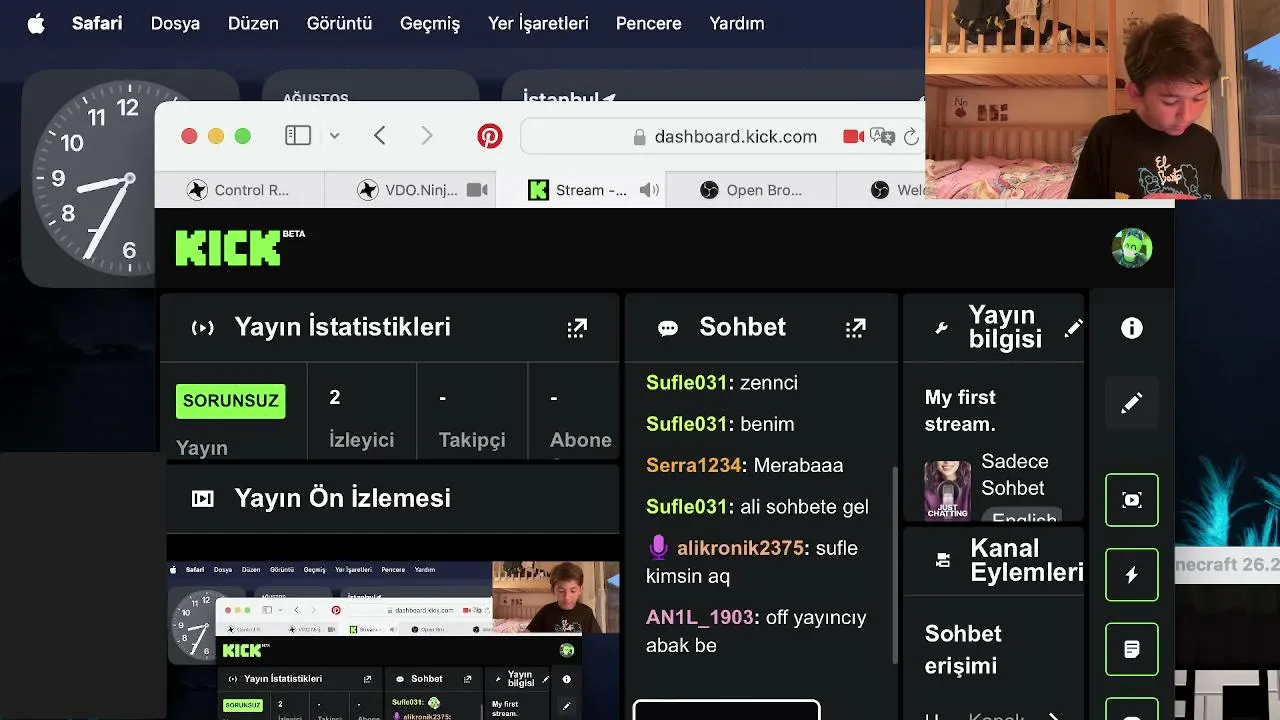The image size is (1280, 720).
Task: Click the 'ali sohbete gel' chat message
Action: tap(804, 507)
